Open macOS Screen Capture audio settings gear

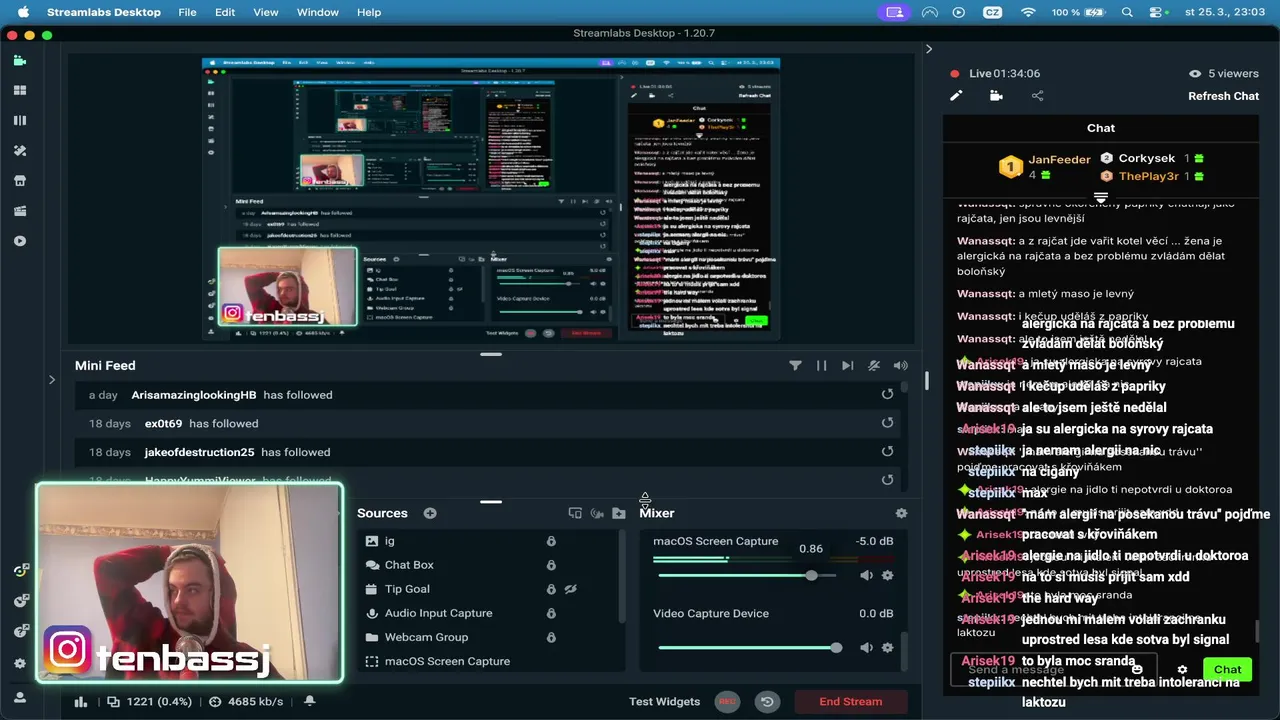(x=887, y=575)
